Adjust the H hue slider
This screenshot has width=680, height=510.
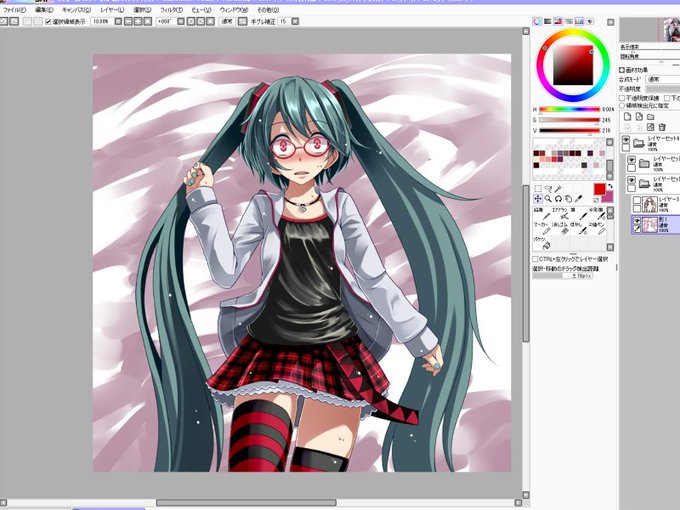pyautogui.click(x=569, y=109)
